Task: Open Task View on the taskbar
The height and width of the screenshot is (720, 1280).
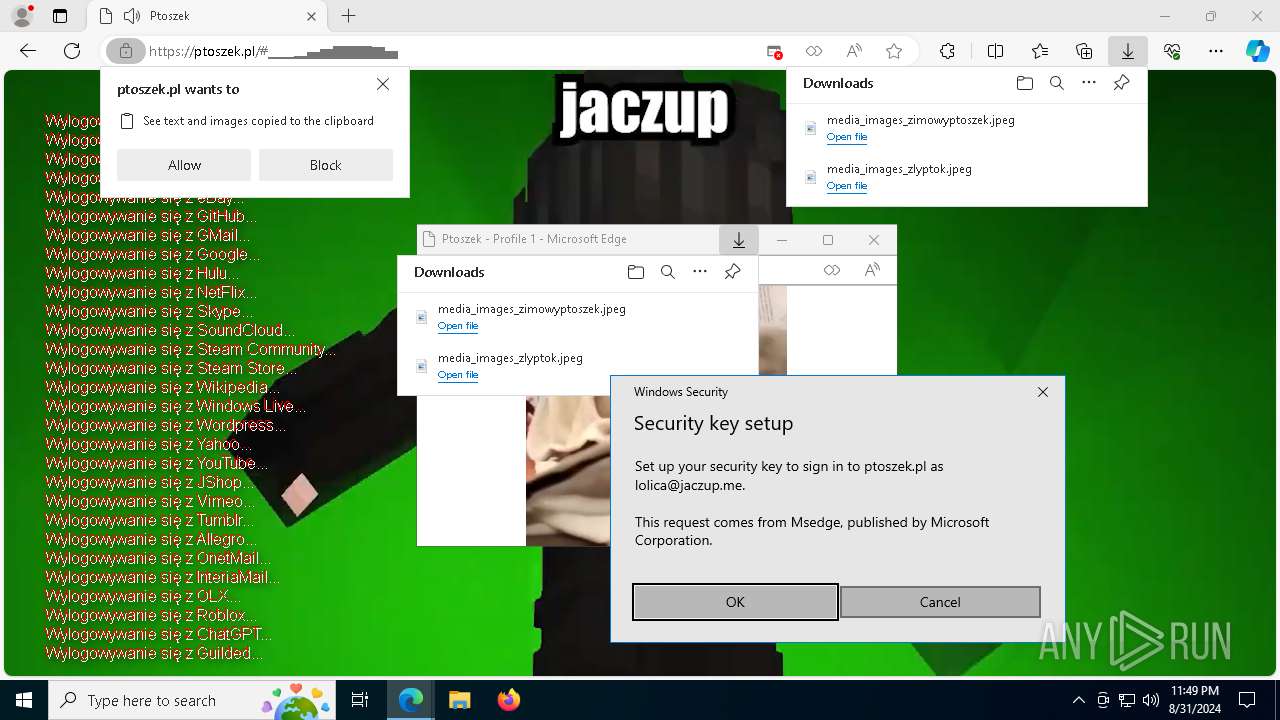Action: 361,700
